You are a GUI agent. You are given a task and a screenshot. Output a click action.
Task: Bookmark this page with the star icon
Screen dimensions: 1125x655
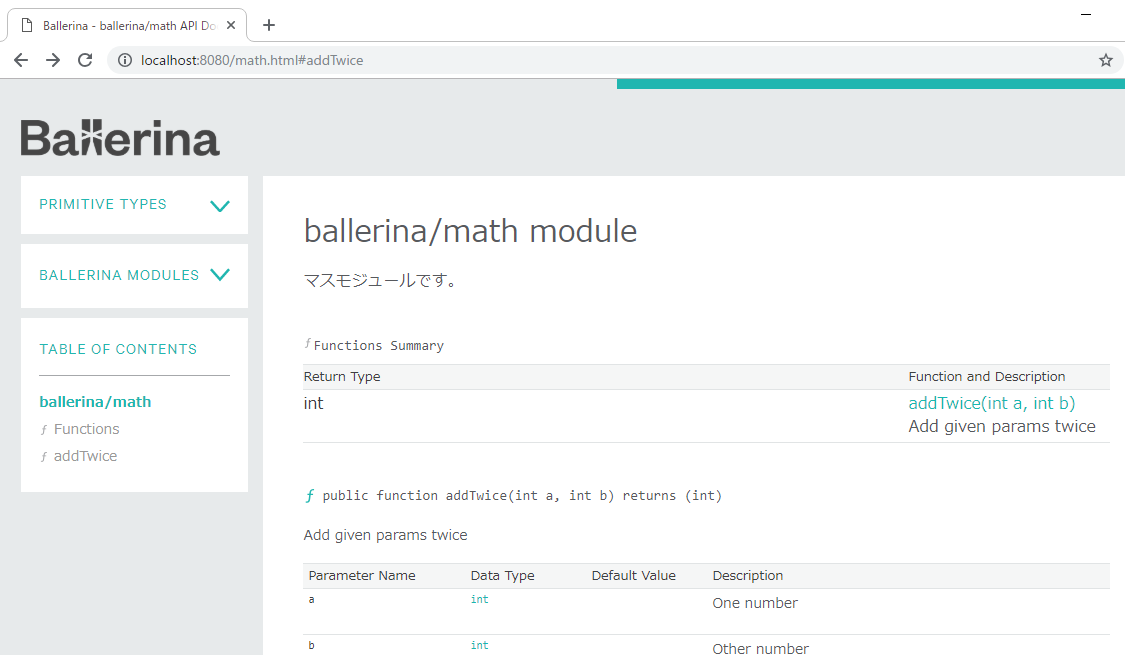pyautogui.click(x=1106, y=60)
